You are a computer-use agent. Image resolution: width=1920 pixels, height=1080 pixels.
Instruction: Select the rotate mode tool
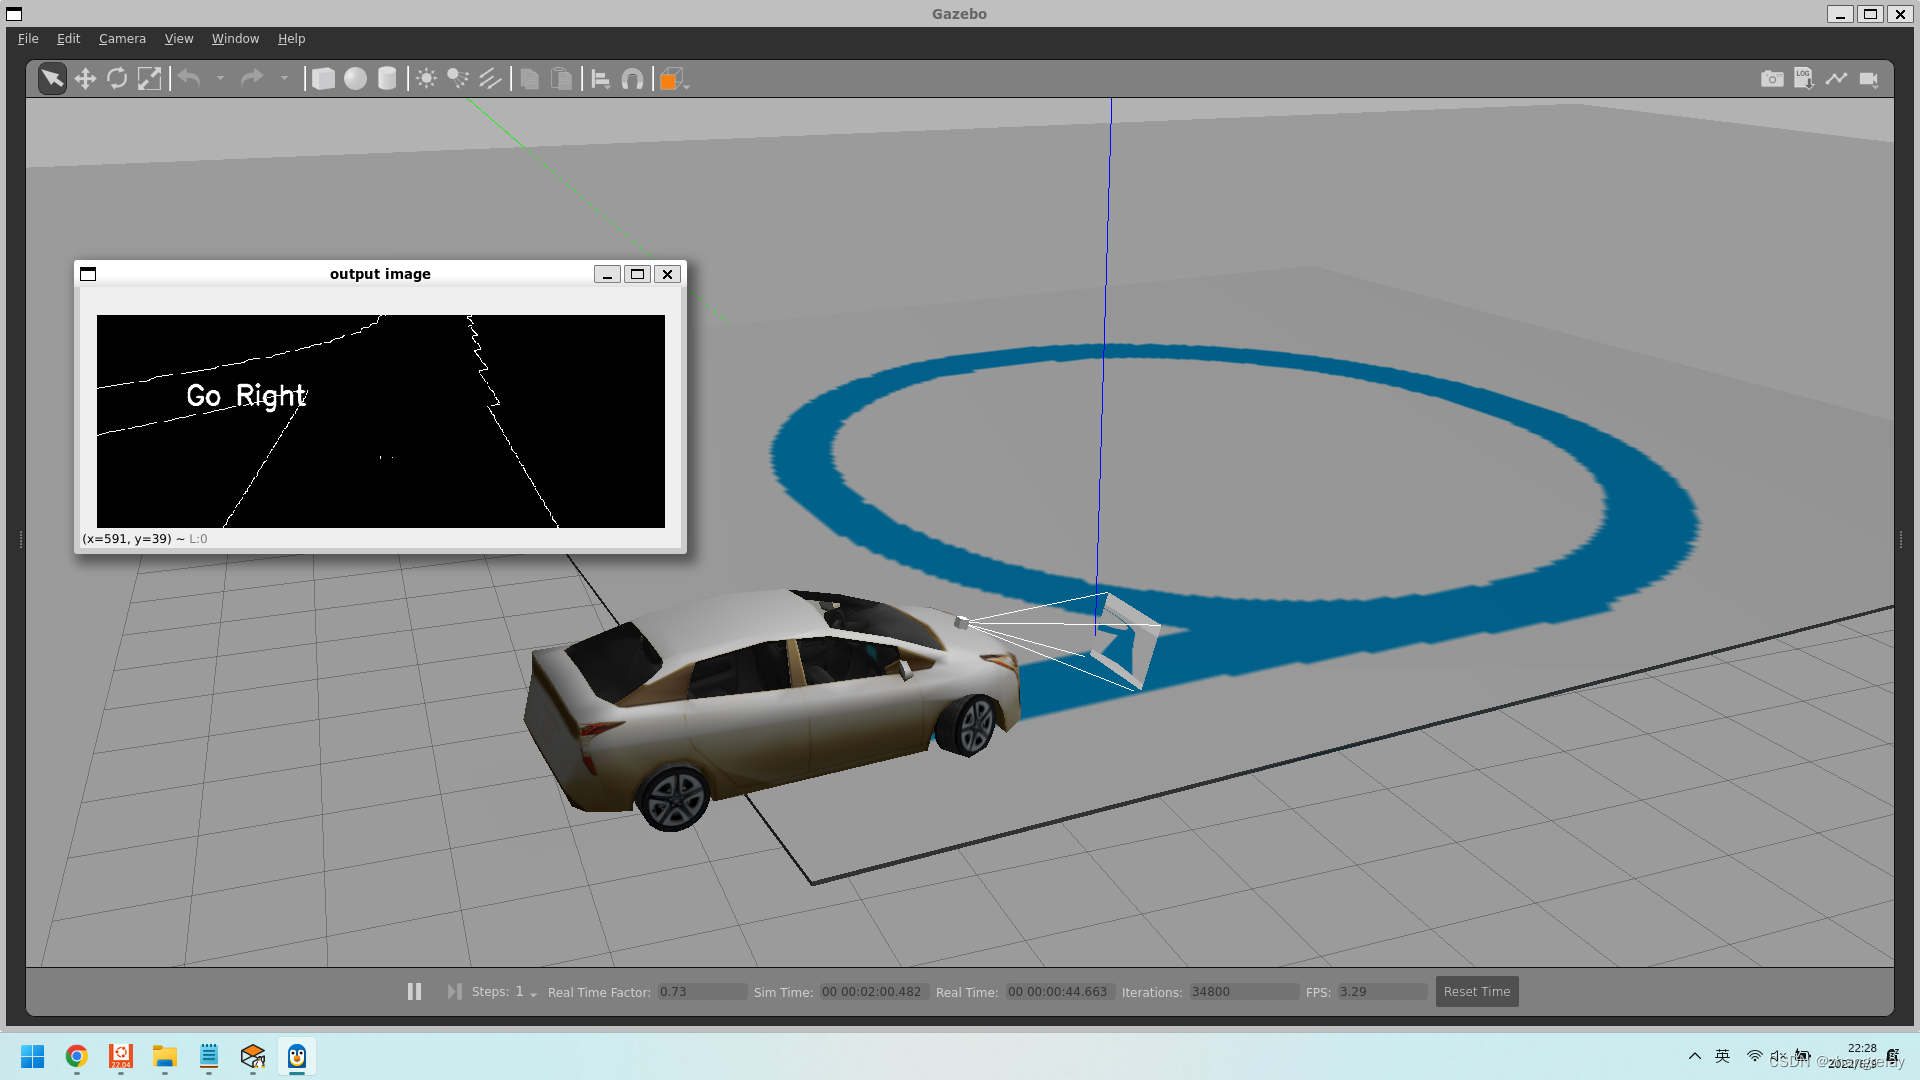click(117, 79)
